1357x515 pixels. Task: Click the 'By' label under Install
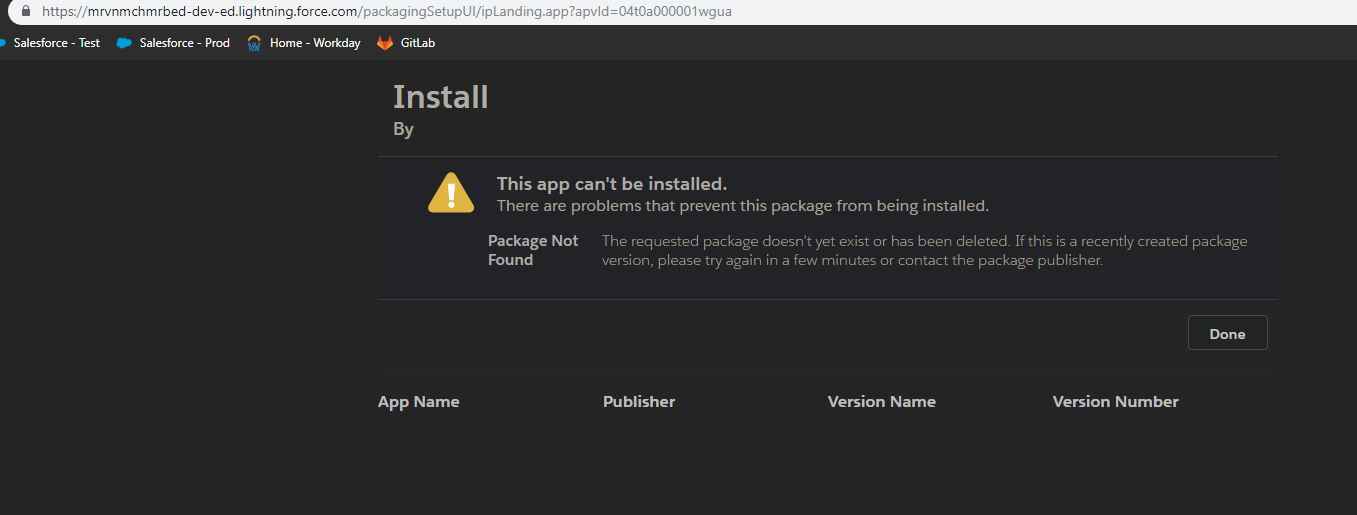[403, 129]
